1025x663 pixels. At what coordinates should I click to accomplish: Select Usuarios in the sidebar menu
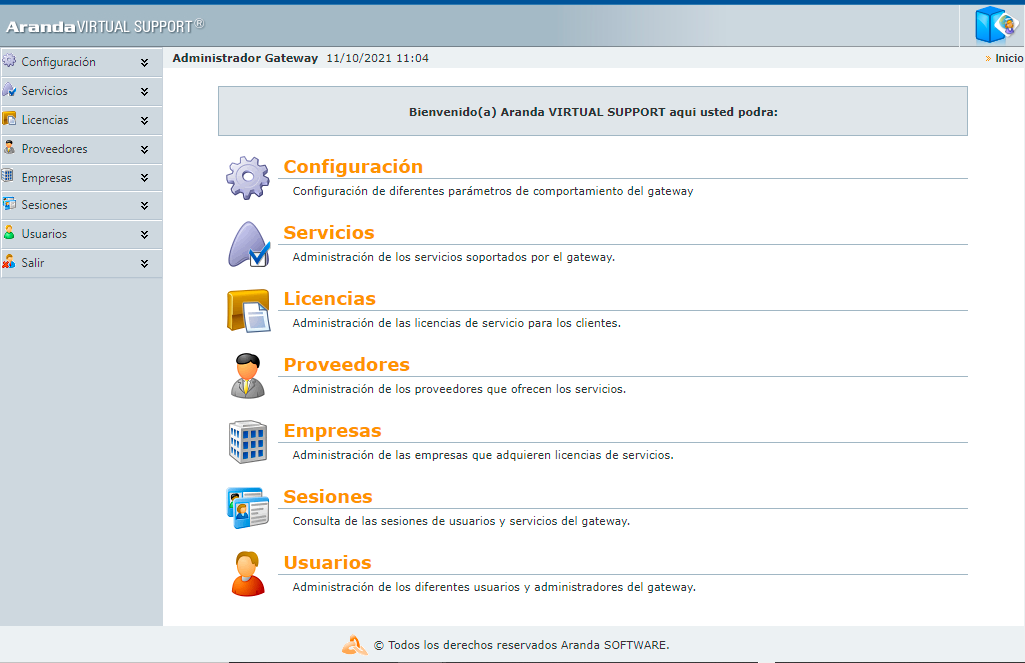coord(44,233)
